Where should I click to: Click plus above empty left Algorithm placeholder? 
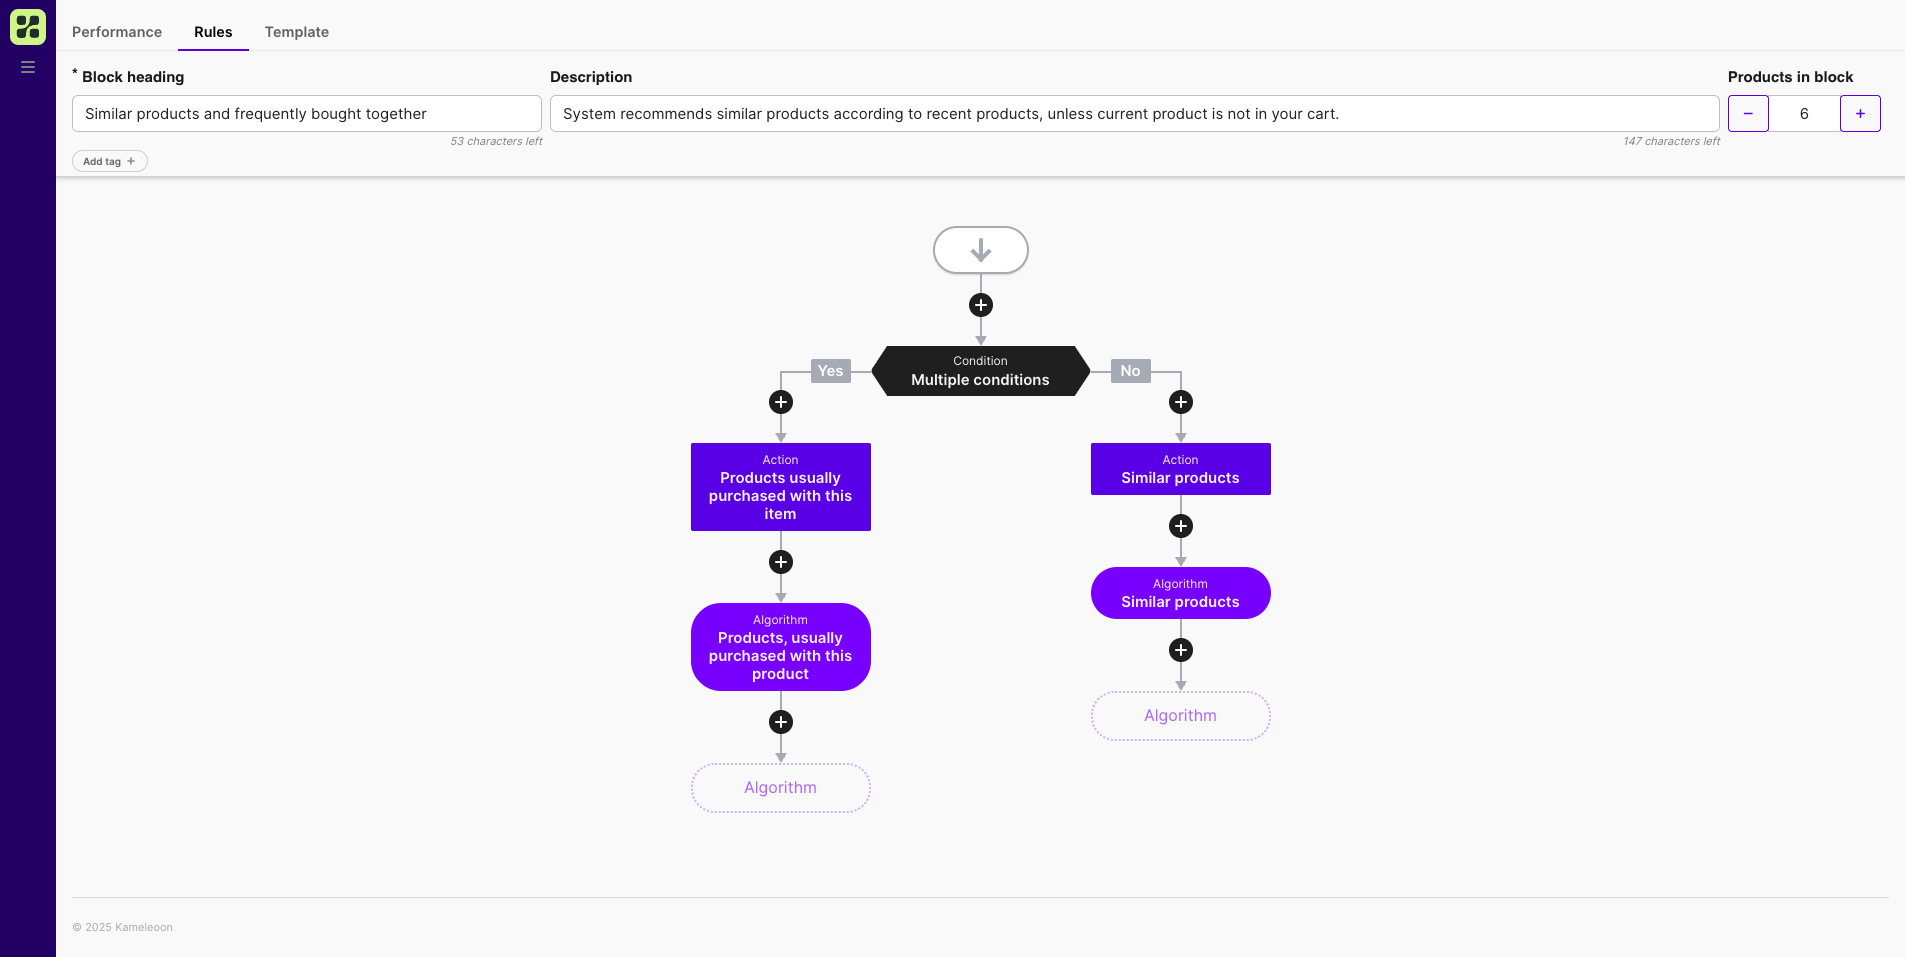[x=780, y=722]
